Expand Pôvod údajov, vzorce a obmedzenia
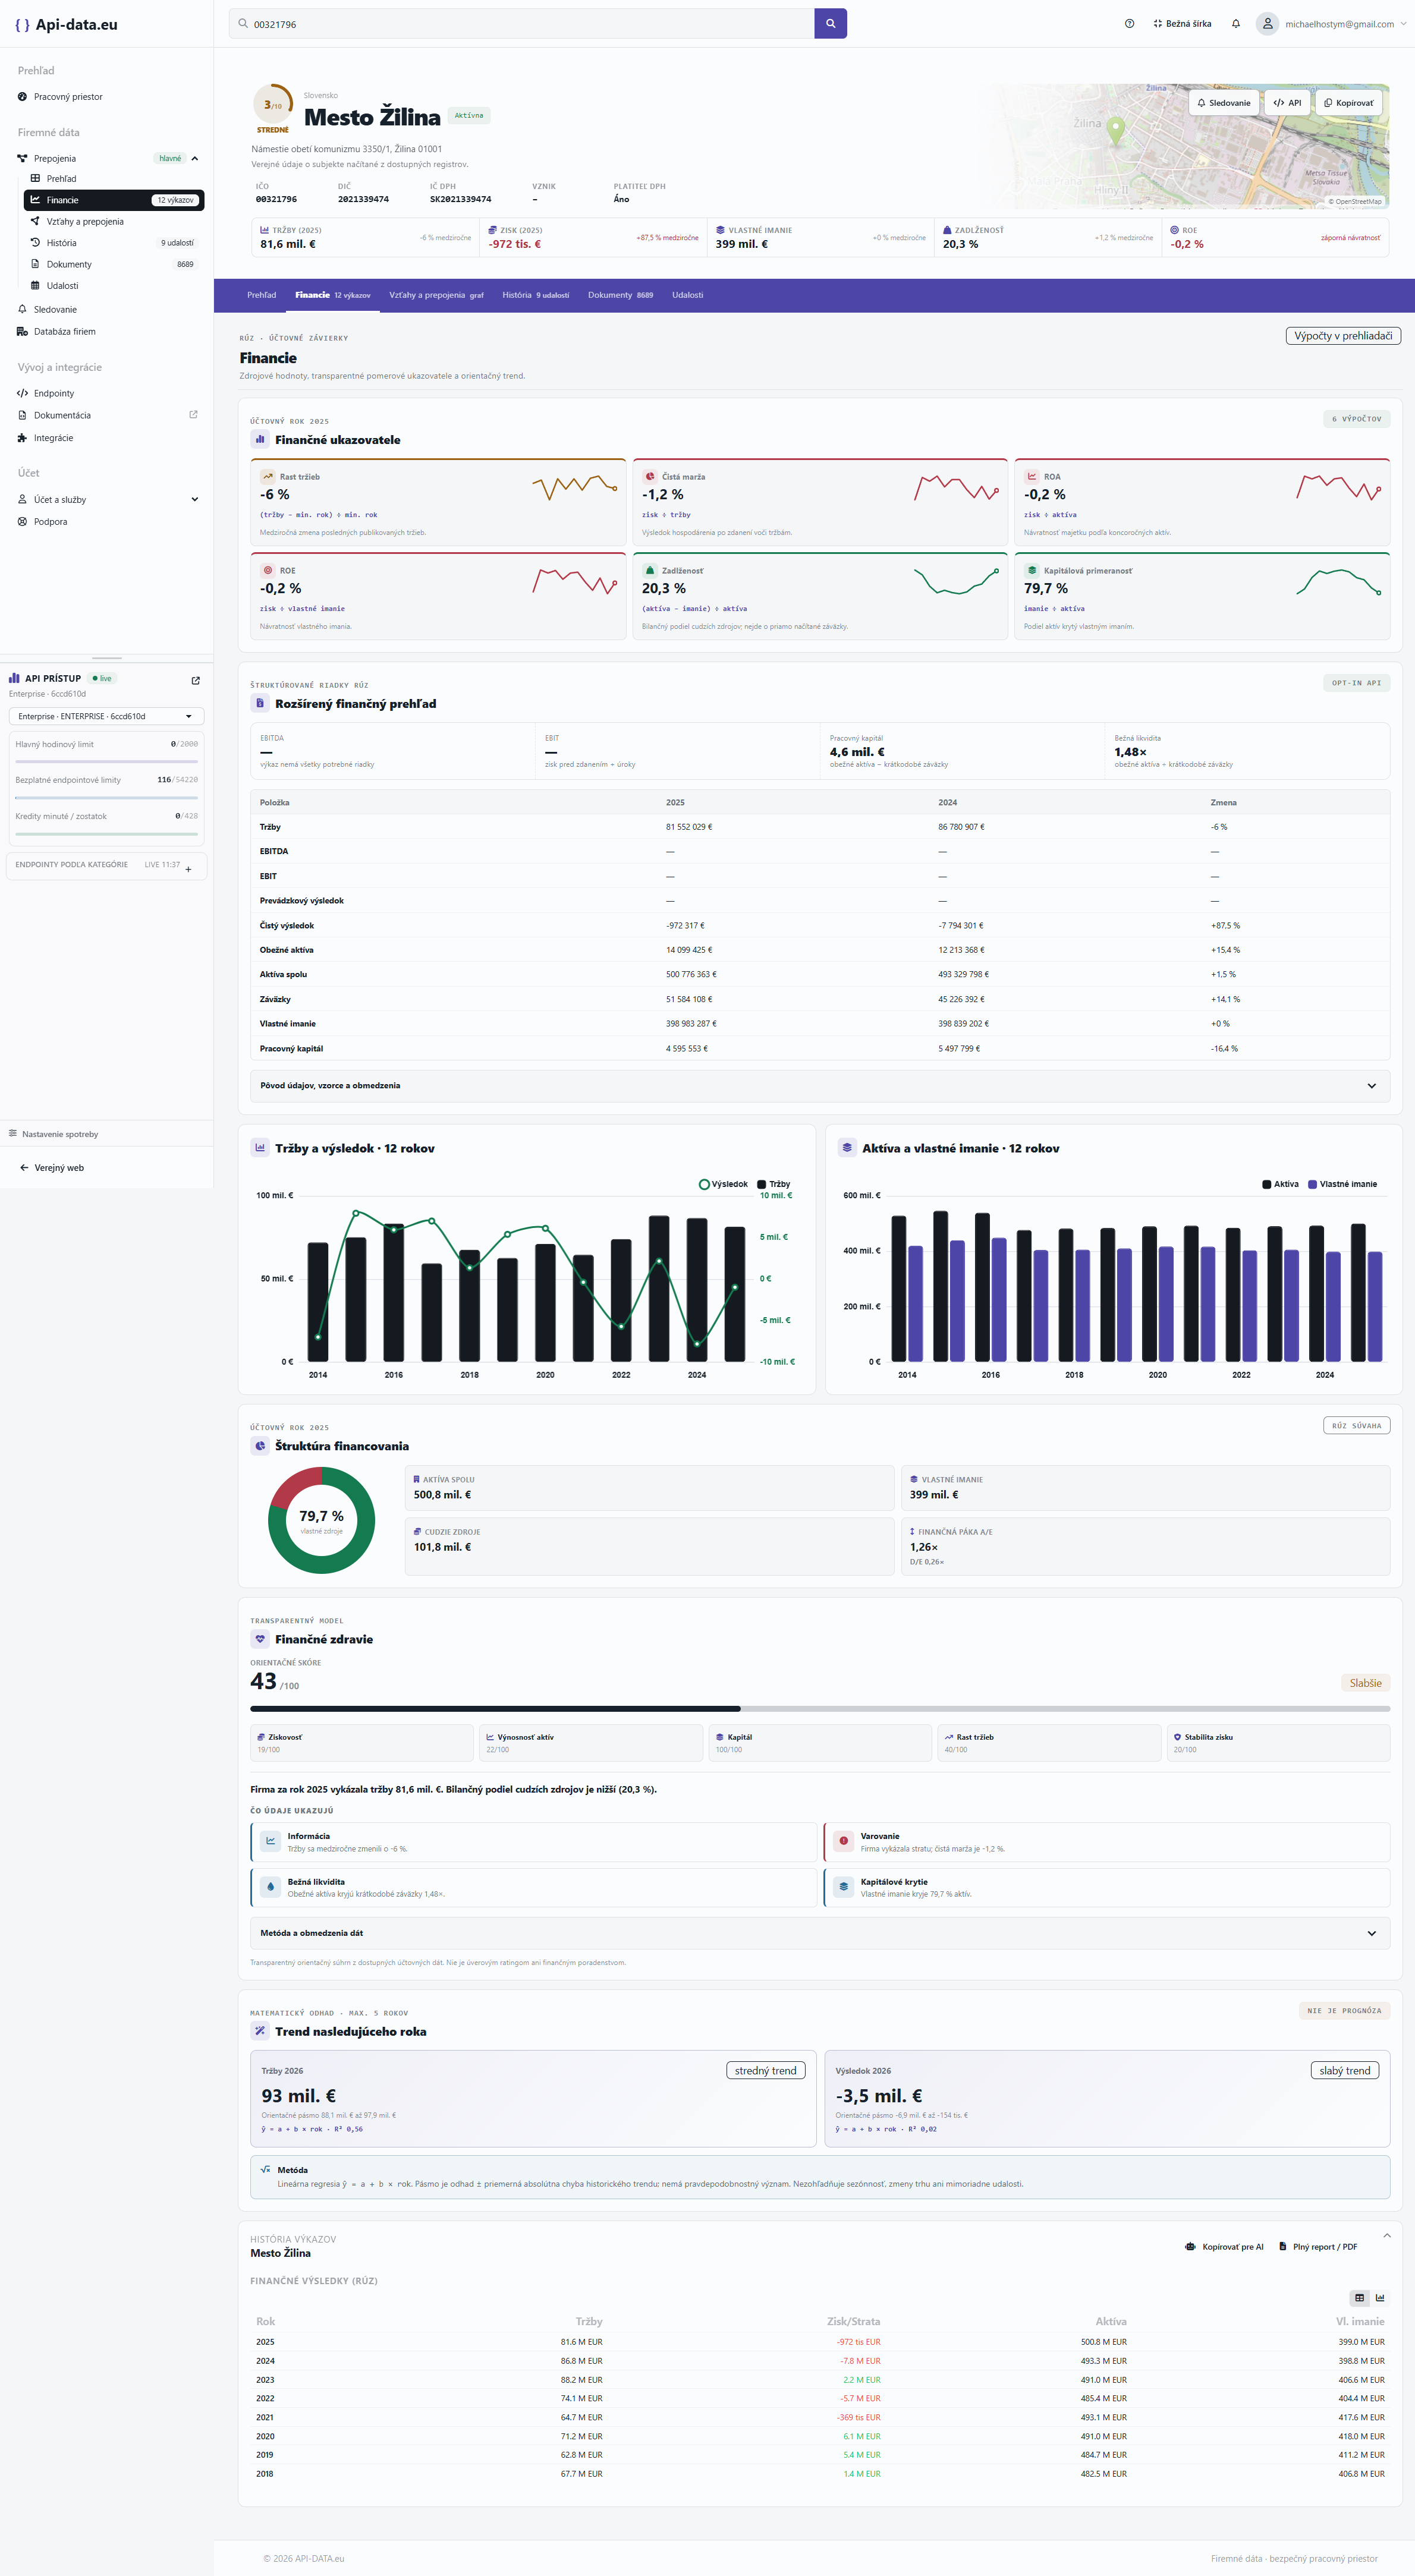This screenshot has width=1415, height=2576. pyautogui.click(x=820, y=1086)
